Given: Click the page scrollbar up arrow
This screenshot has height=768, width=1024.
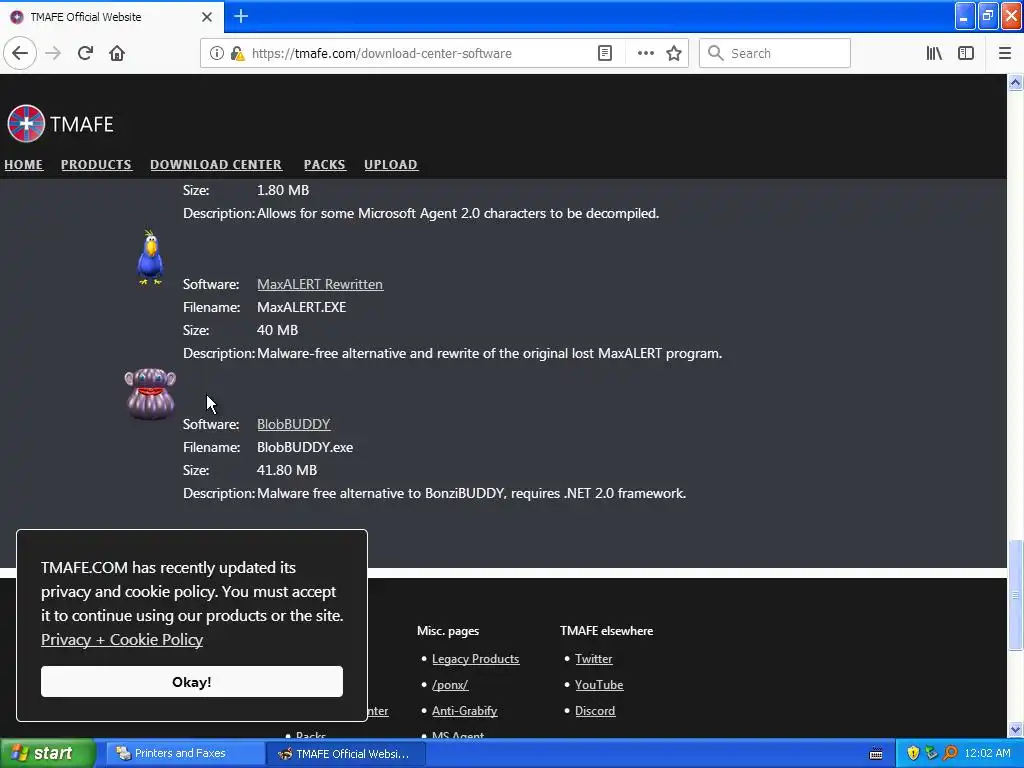Looking at the screenshot, I should point(1015,83).
